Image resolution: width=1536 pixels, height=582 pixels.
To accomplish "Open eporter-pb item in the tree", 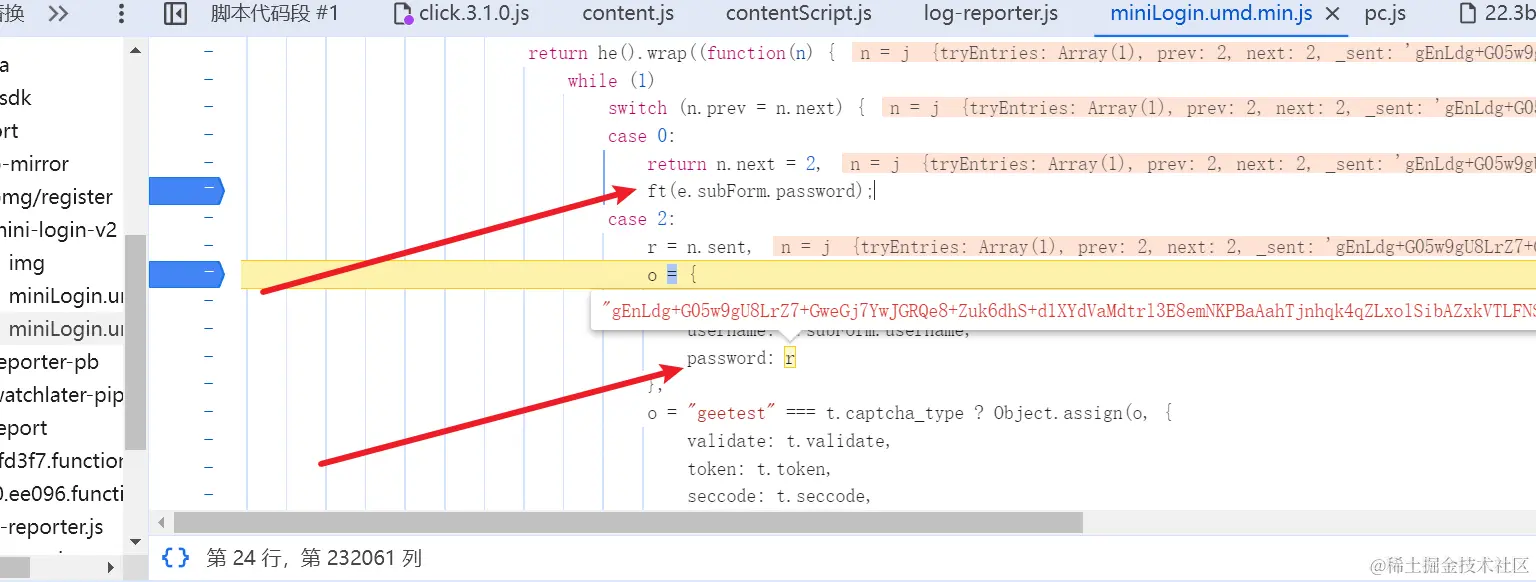I will (50, 362).
